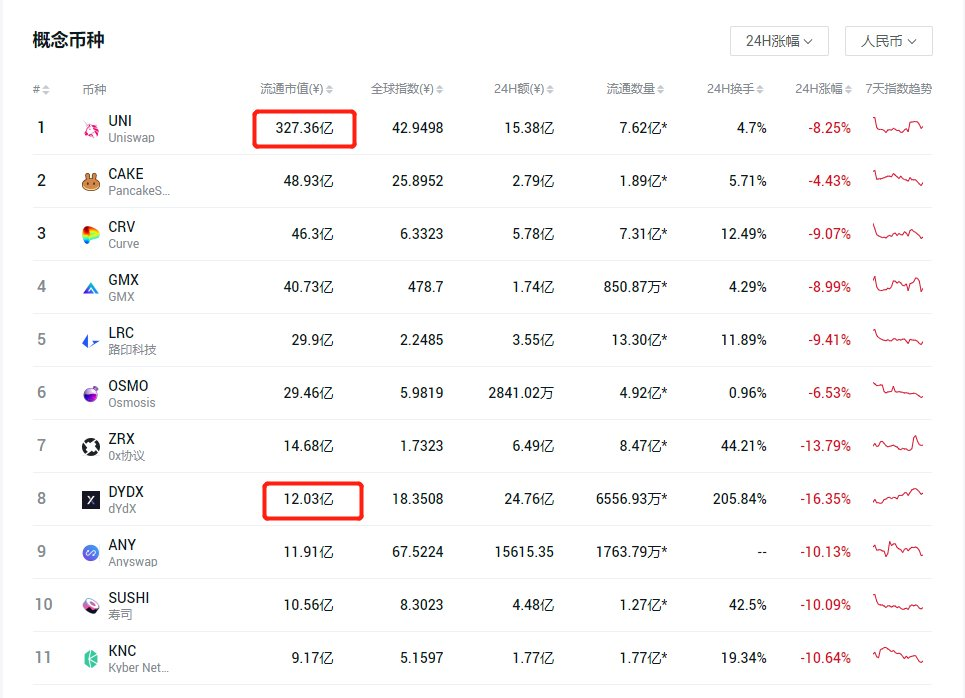Click the CRV Curve rainbow icon
This screenshot has width=965, height=698.
click(x=91, y=235)
